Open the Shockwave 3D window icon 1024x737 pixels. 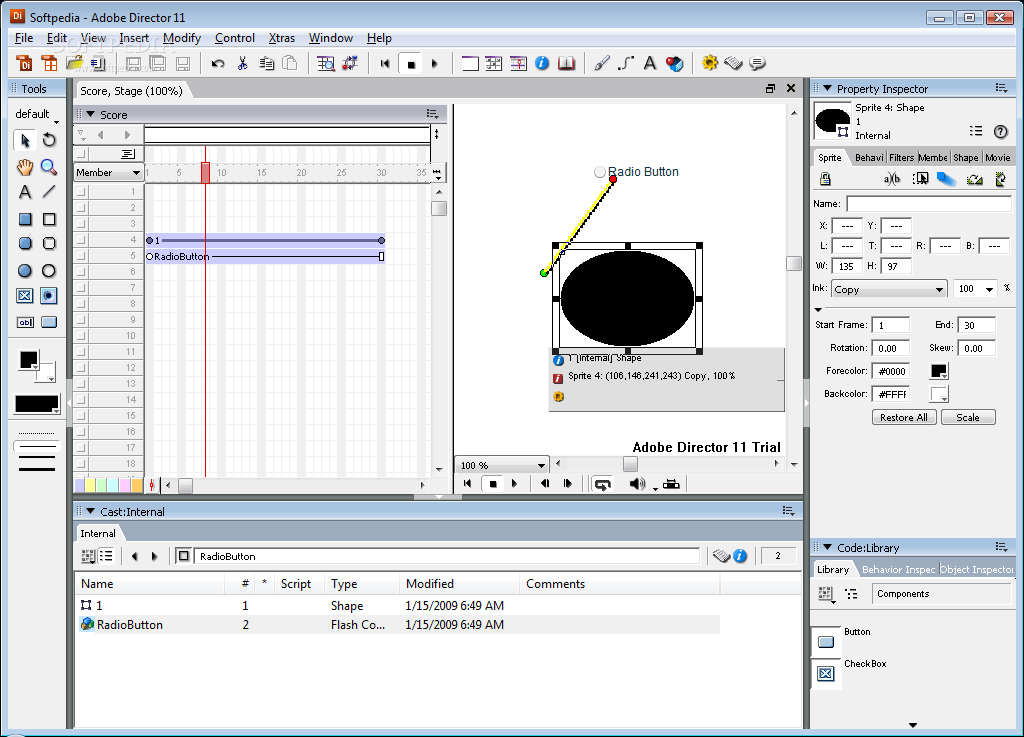coord(675,63)
